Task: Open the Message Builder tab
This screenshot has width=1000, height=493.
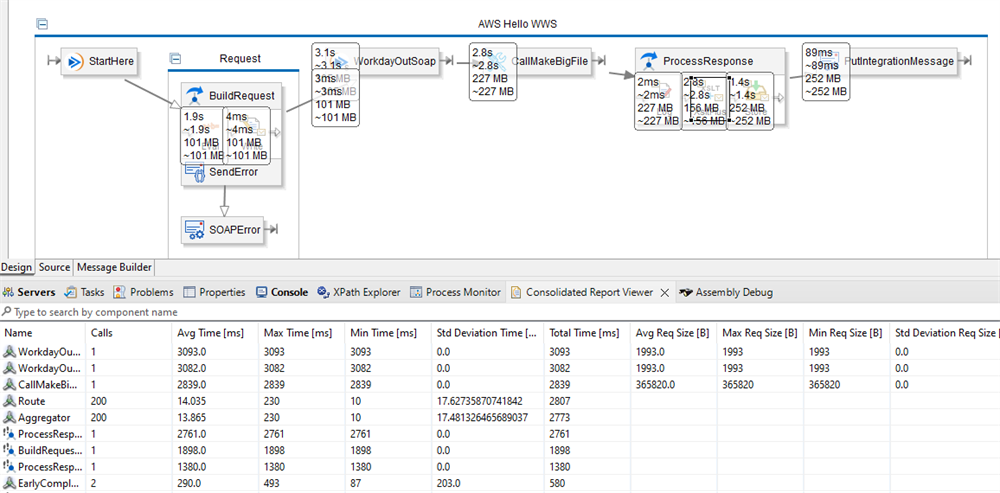Action: pyautogui.click(x=114, y=267)
